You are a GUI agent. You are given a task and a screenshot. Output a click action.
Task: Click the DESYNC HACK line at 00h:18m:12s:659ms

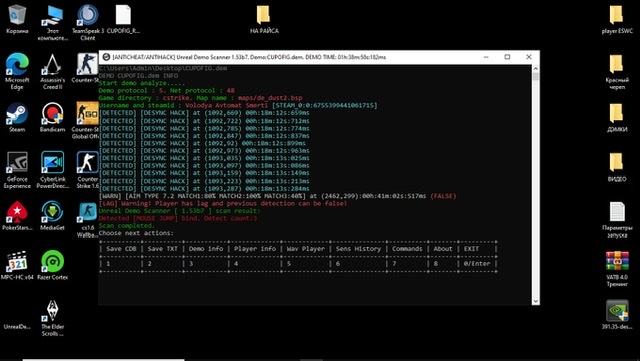click(204, 113)
